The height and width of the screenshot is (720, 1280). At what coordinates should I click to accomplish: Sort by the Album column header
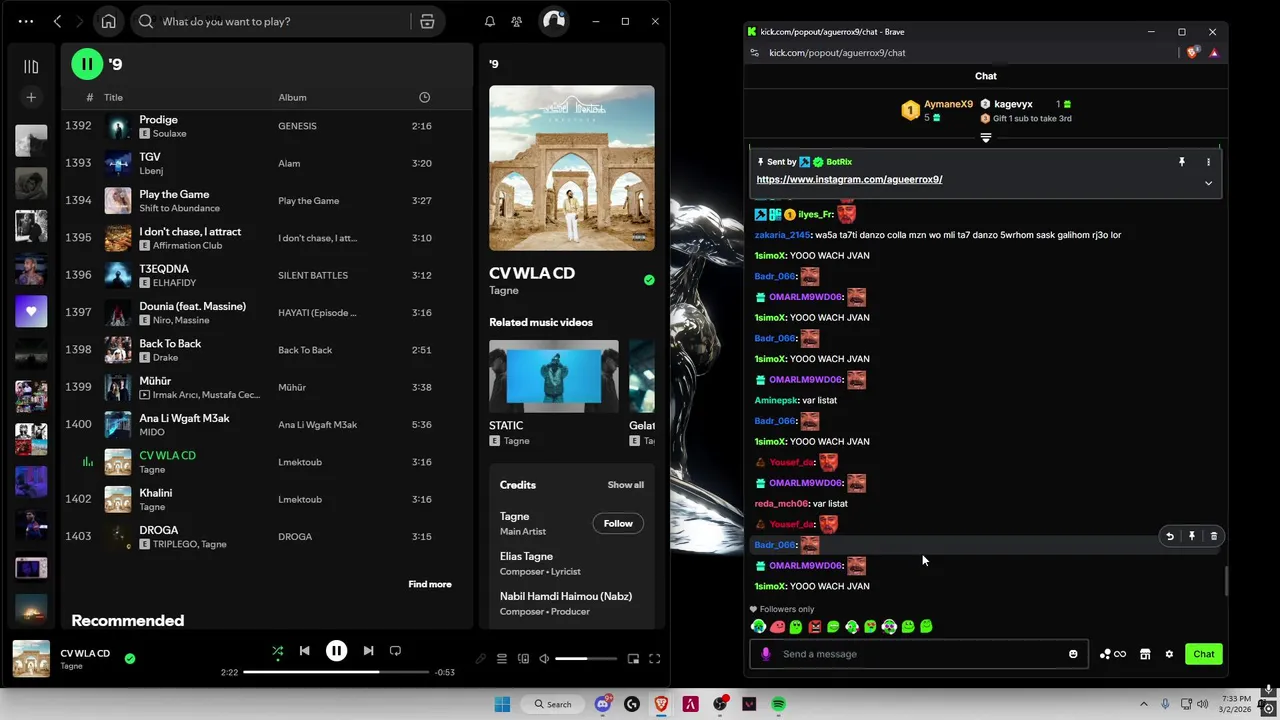(292, 97)
